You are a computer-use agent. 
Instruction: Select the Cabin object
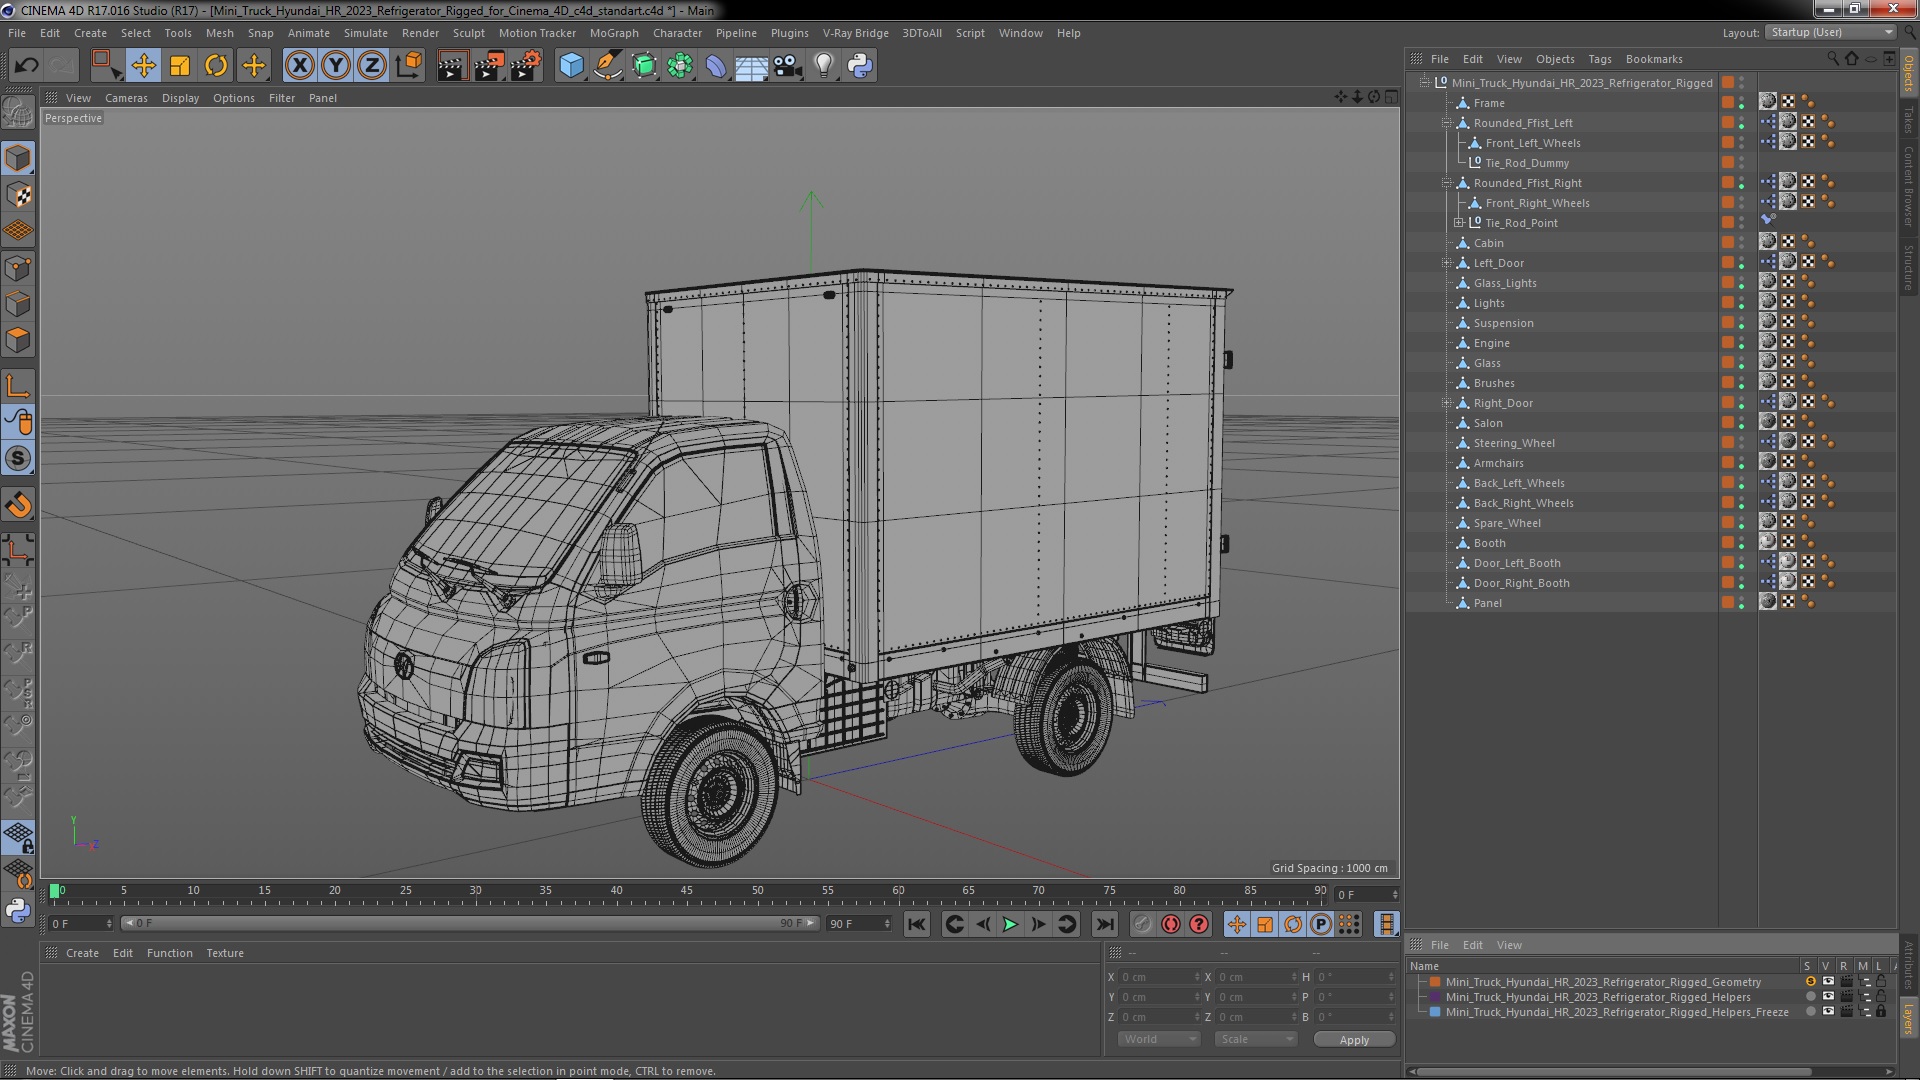pos(1488,243)
